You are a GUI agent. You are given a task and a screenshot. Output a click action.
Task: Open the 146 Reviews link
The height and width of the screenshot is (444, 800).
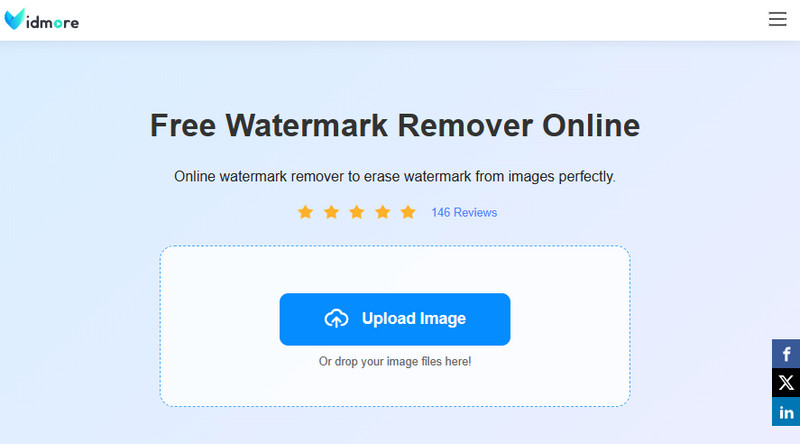pyautogui.click(x=464, y=212)
